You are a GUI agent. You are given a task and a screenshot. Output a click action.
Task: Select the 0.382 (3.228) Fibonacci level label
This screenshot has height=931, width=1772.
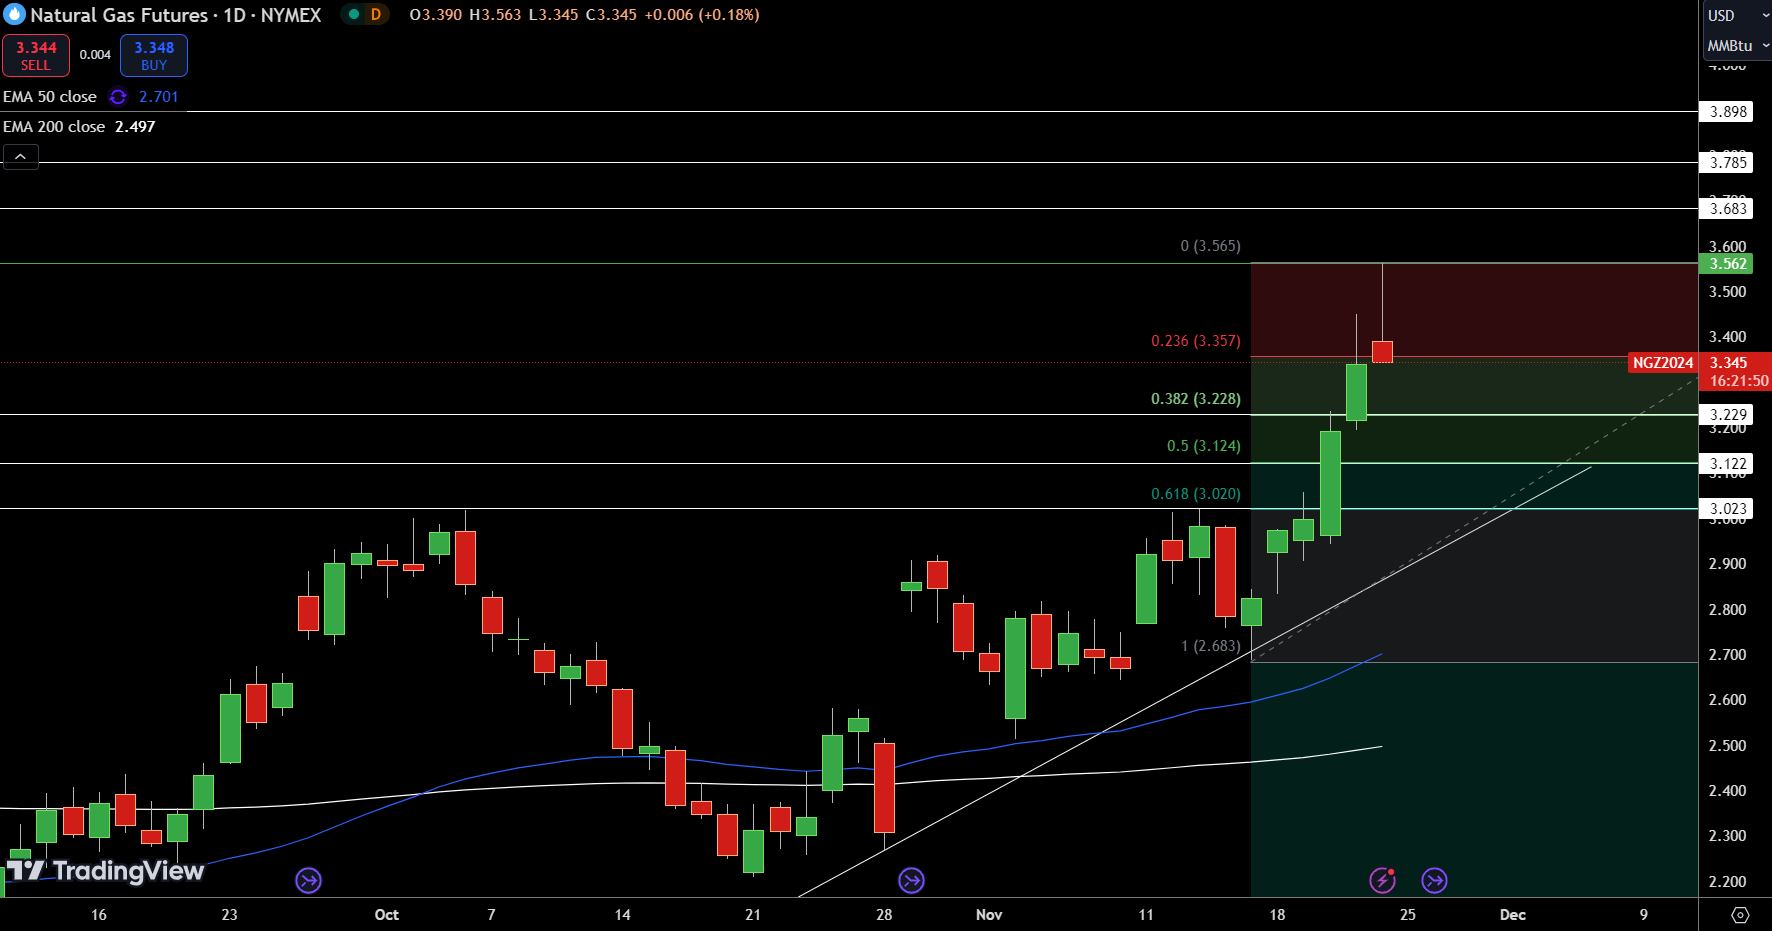(x=1195, y=399)
